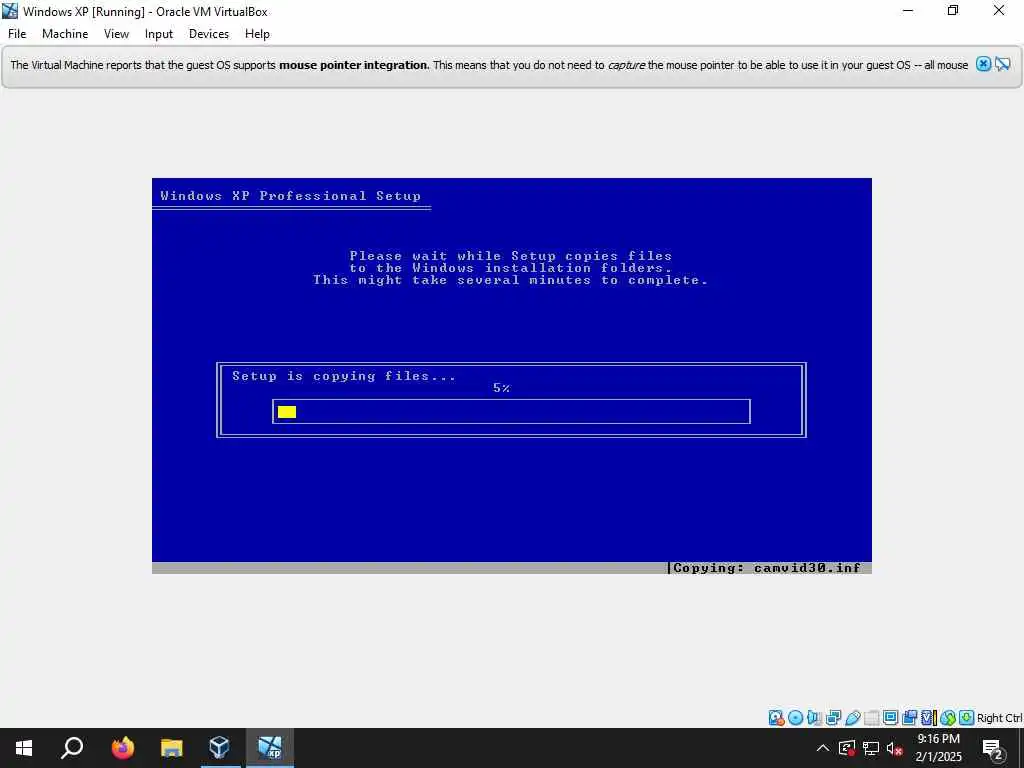
Task: Click the 'Windows XP Professional Setup' heading
Action: pyautogui.click(x=291, y=196)
